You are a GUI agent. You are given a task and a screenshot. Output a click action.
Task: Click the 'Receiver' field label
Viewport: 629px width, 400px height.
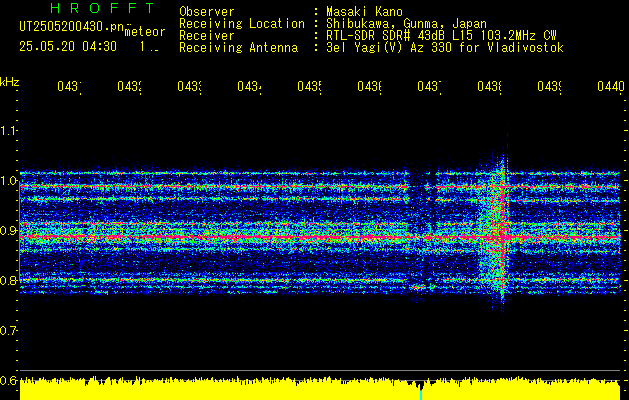coord(207,36)
